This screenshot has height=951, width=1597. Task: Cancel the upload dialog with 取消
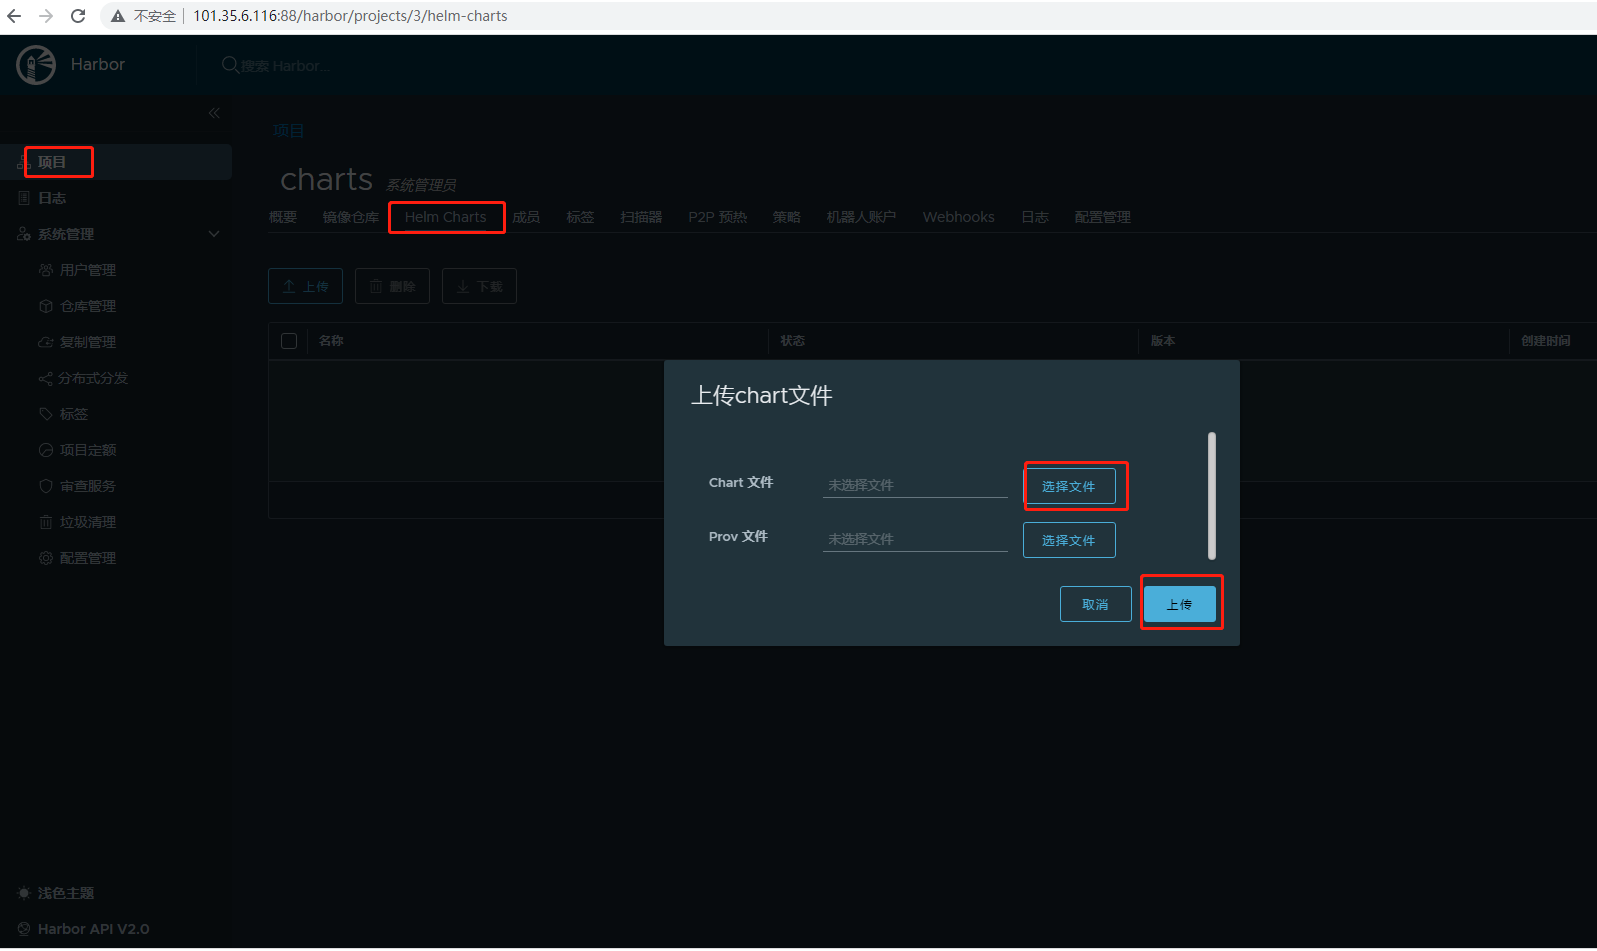(x=1095, y=604)
